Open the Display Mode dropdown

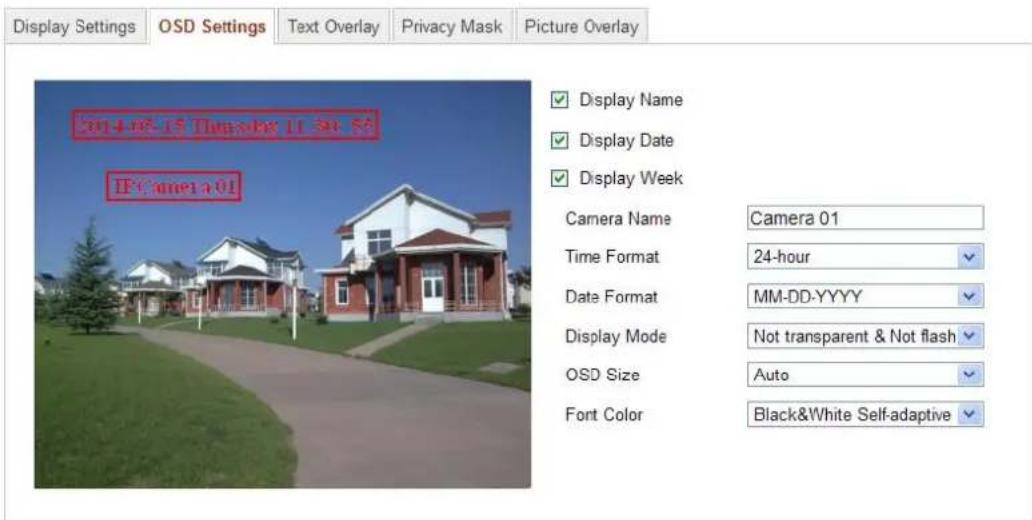point(865,336)
